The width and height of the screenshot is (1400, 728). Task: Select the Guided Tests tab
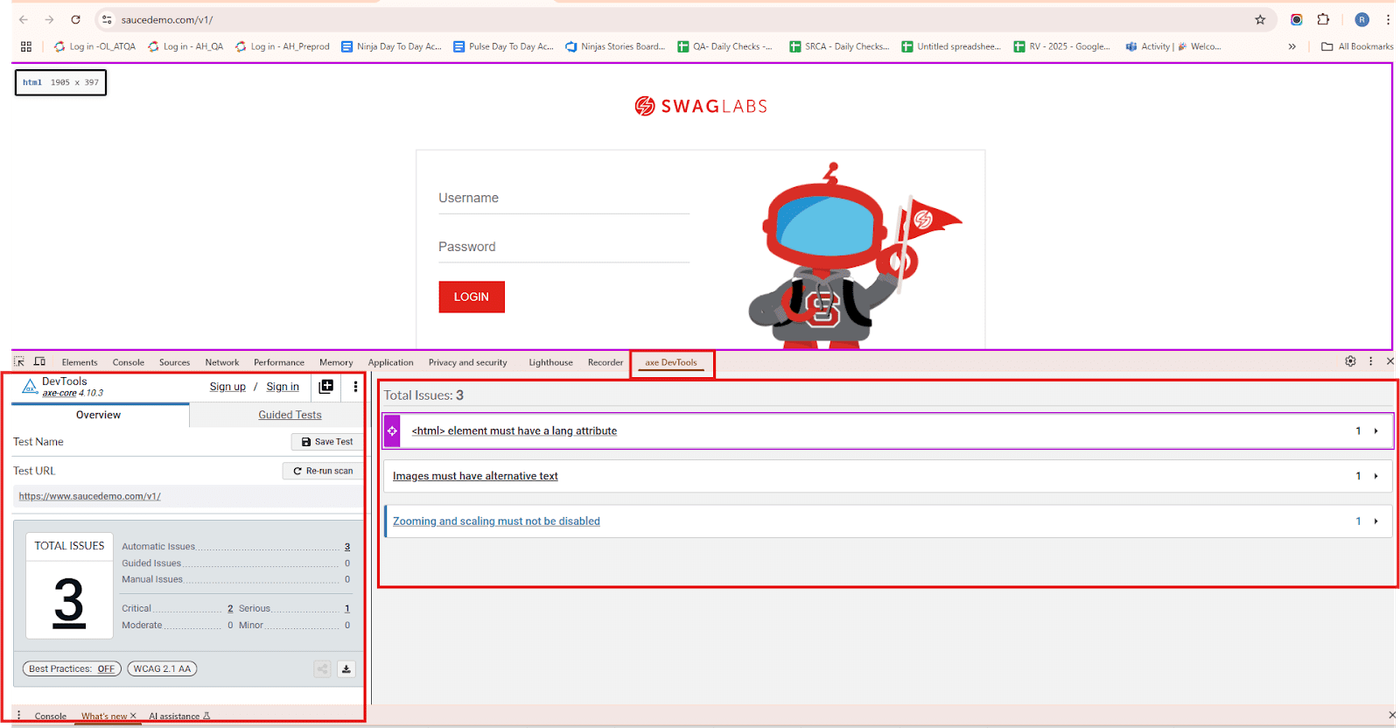coord(290,415)
